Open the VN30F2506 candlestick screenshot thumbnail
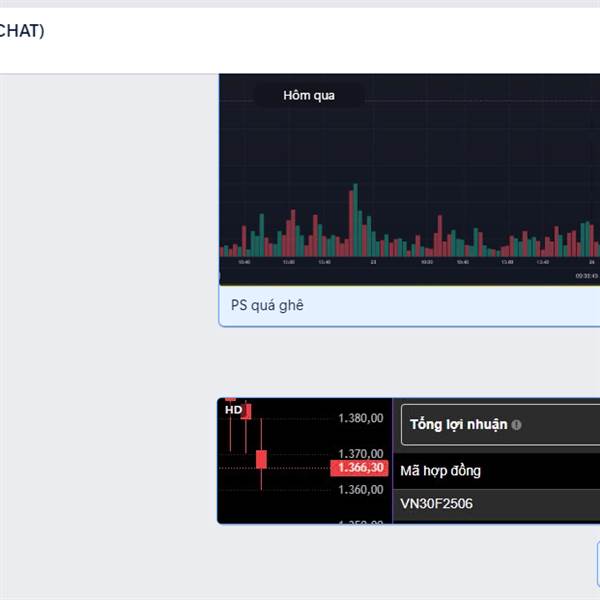The width and height of the screenshot is (600, 600). point(408,461)
